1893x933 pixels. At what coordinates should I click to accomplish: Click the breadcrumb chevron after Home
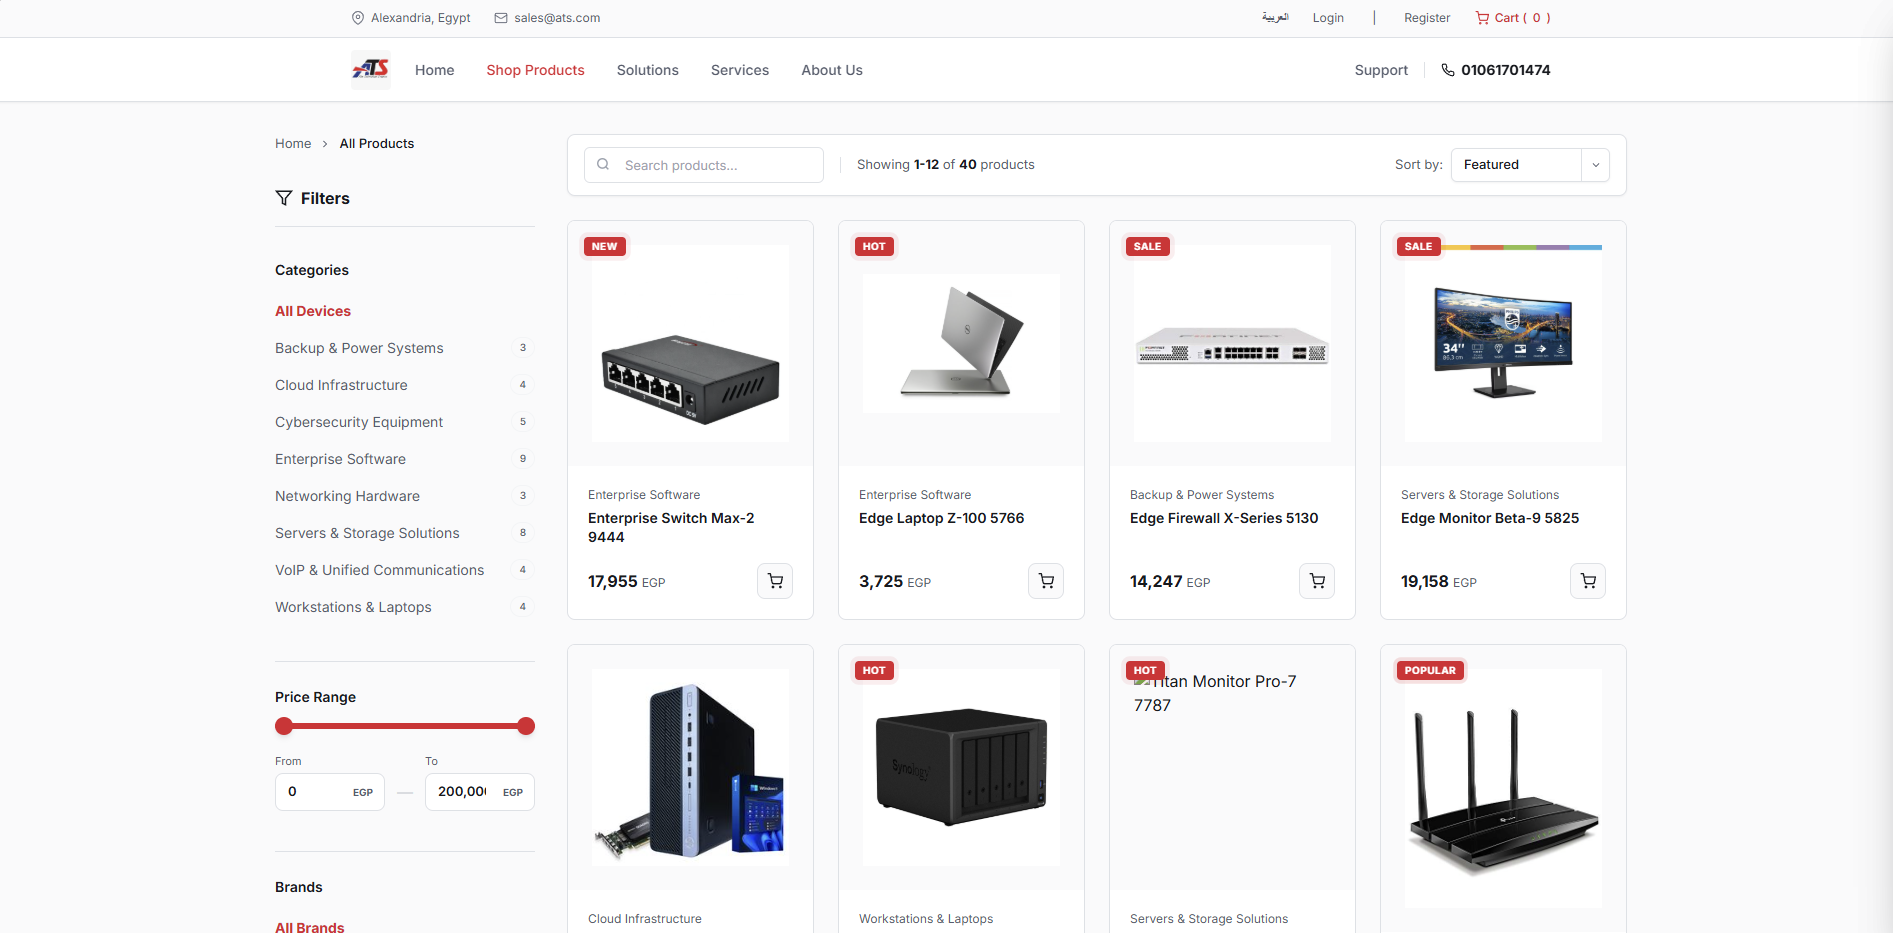tap(325, 144)
